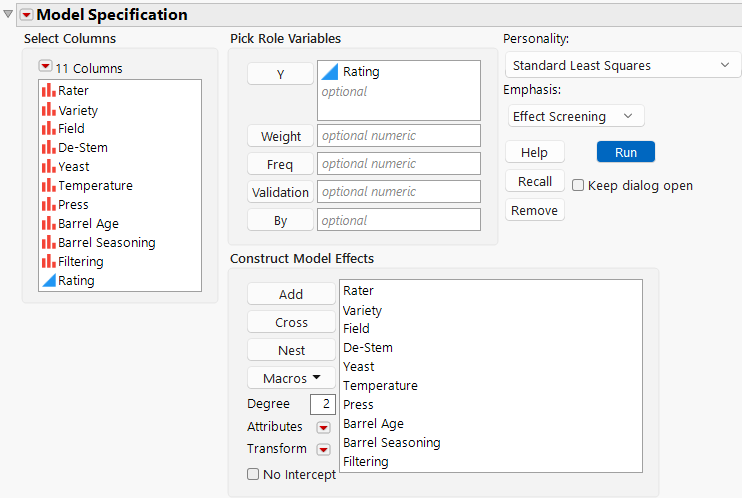Click the nominal icon beside Barrel Seasoning
Screen dimensions: 742x498
(48, 243)
